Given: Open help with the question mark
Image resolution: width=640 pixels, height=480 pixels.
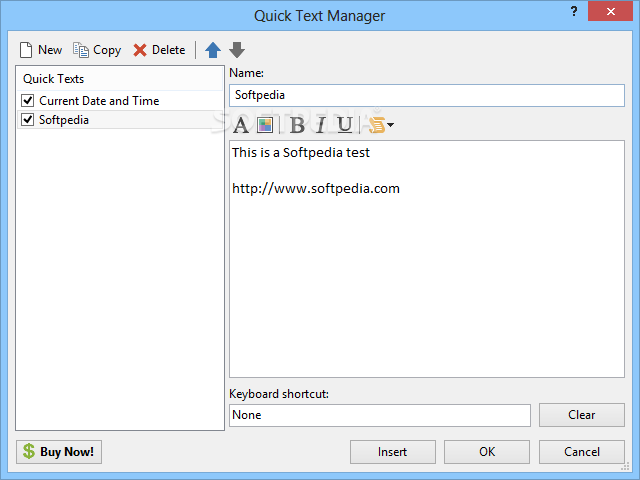Looking at the screenshot, I should 574,11.
